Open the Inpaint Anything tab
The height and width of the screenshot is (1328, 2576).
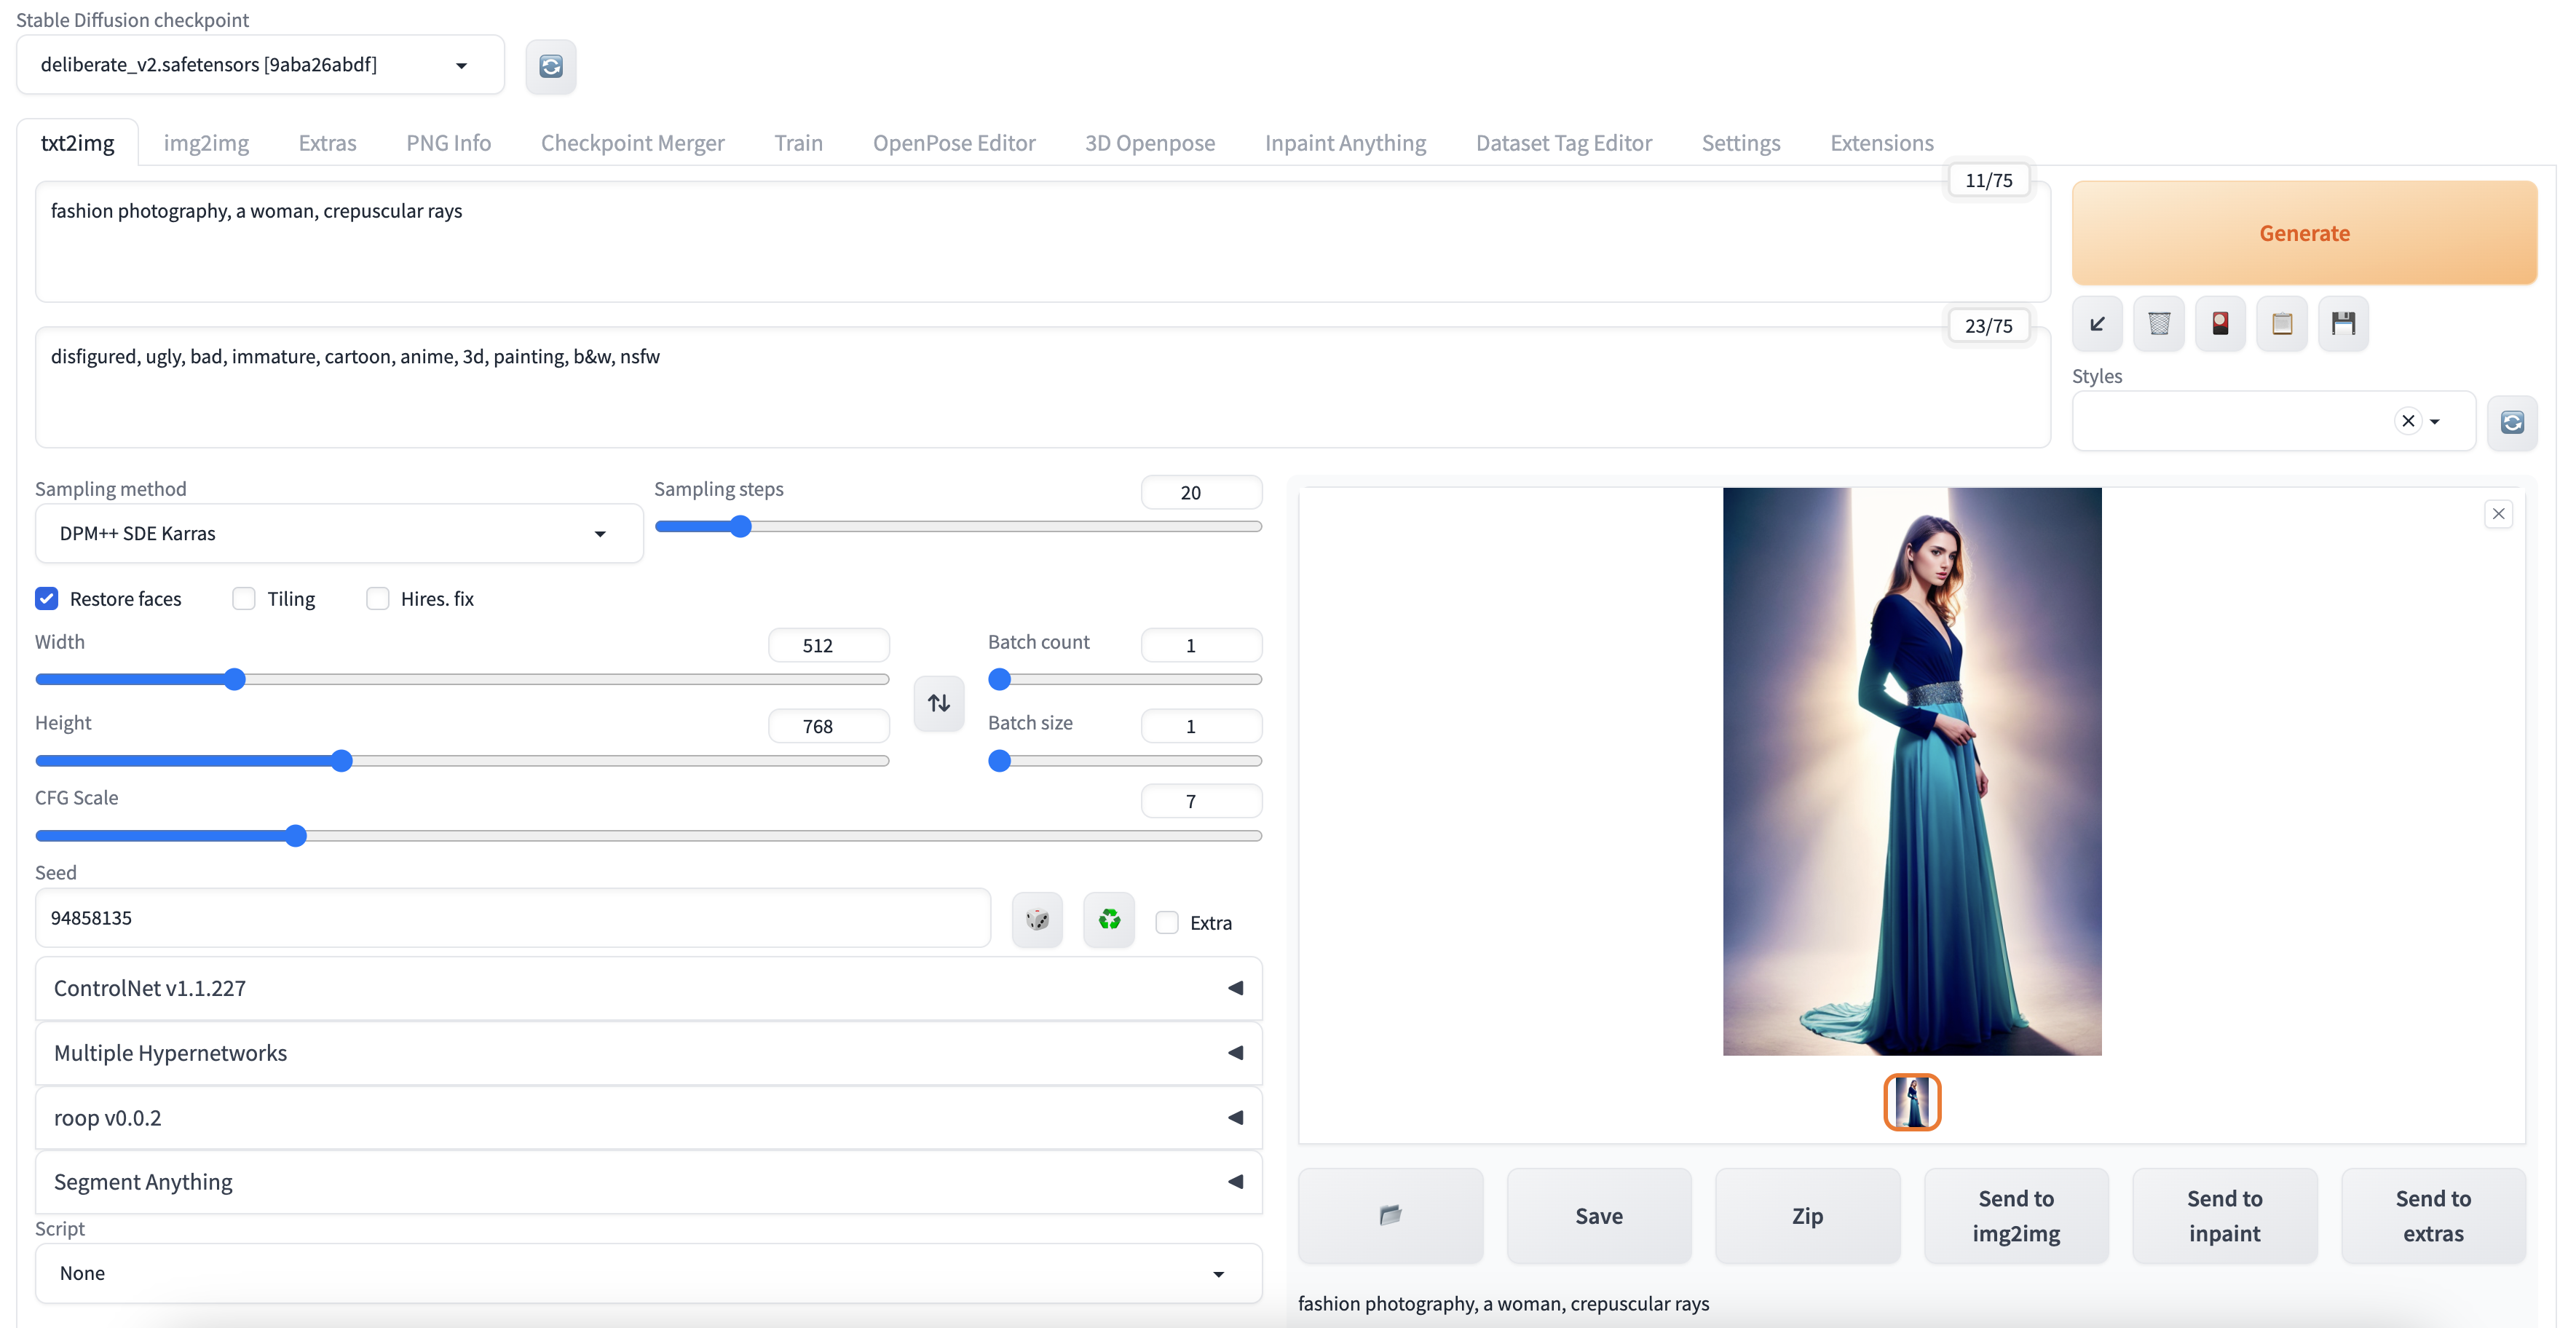1345,143
